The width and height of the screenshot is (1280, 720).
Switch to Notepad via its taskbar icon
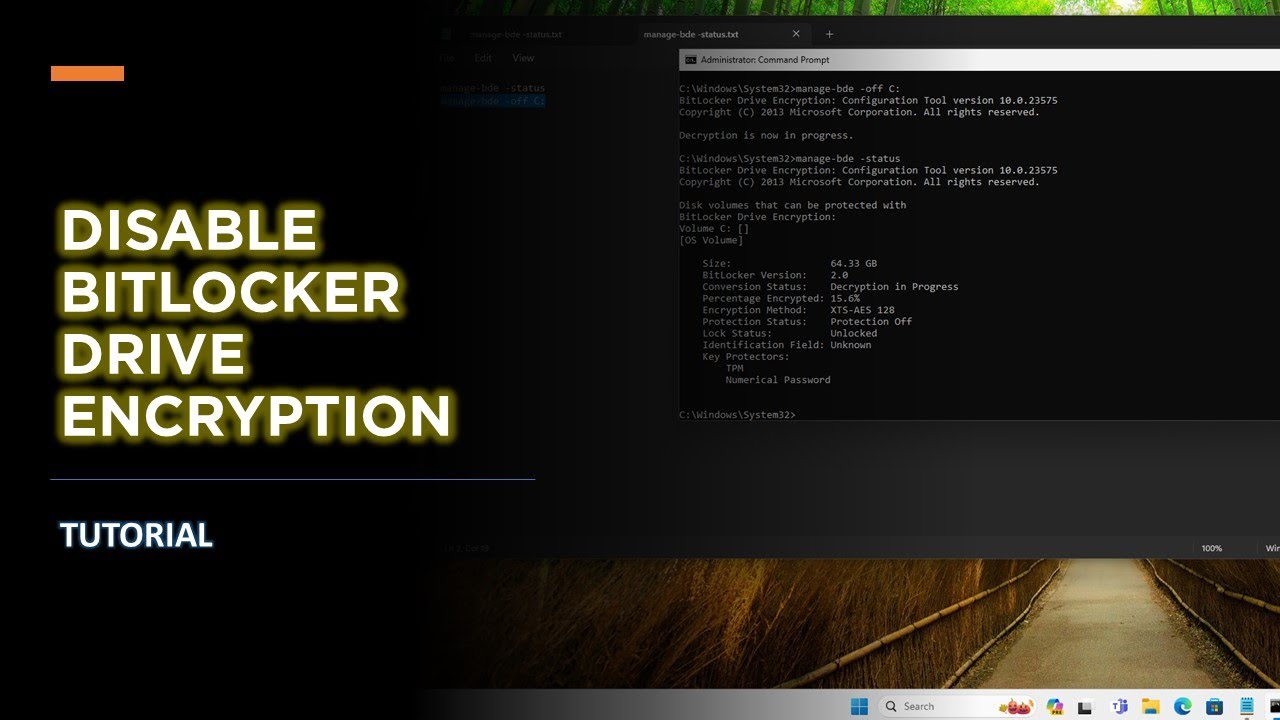[1246, 706]
